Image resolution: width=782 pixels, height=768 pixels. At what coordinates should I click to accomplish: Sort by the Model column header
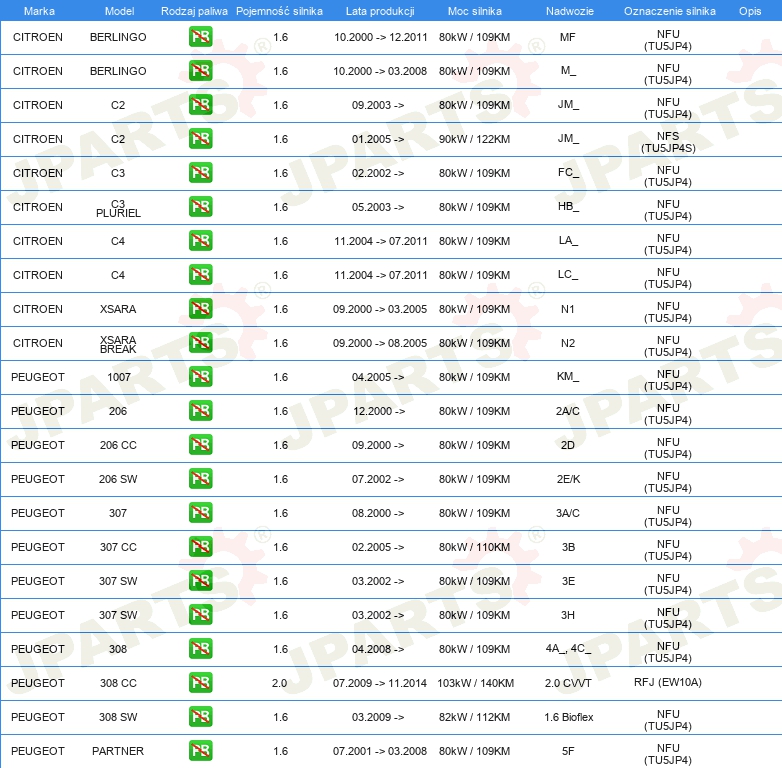[119, 11]
